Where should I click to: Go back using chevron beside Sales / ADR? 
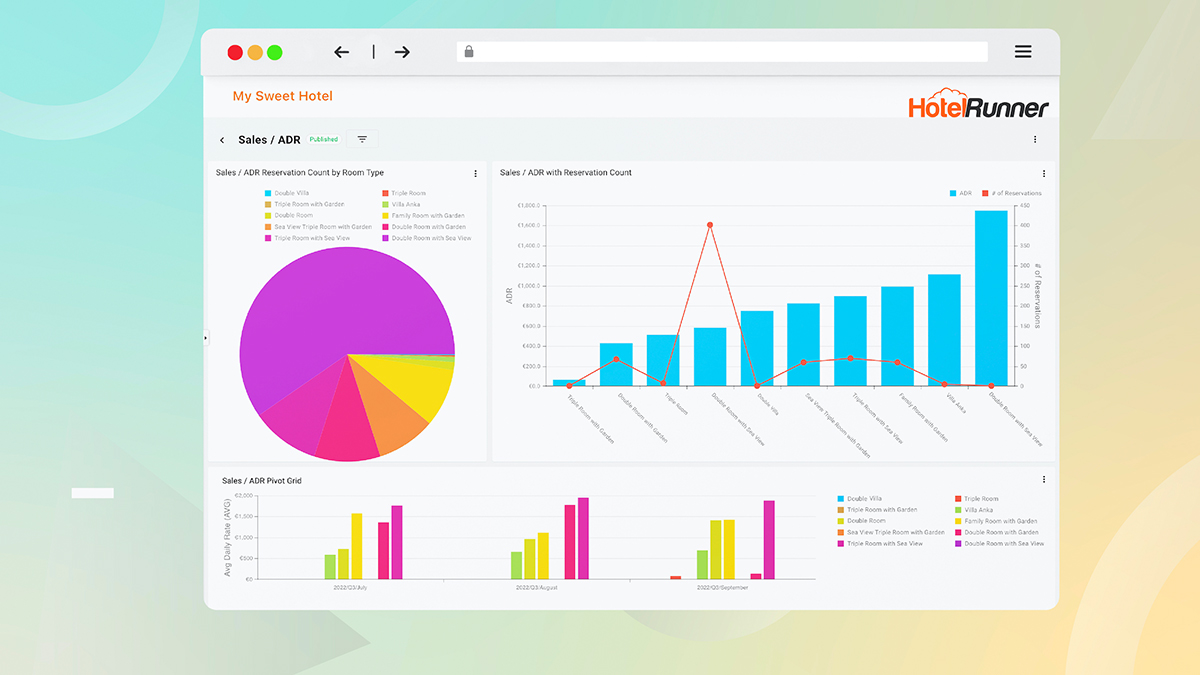[222, 140]
